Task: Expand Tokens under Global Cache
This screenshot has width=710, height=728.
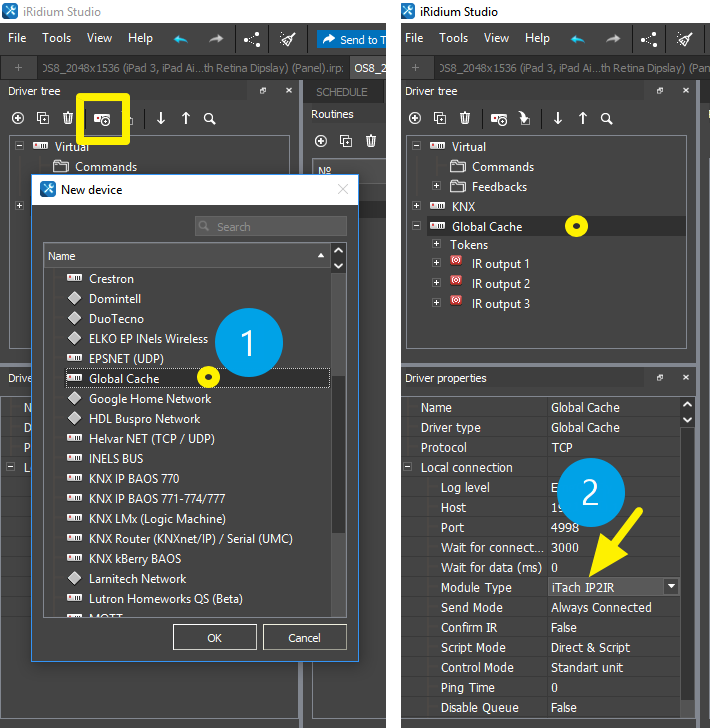Action: (436, 243)
